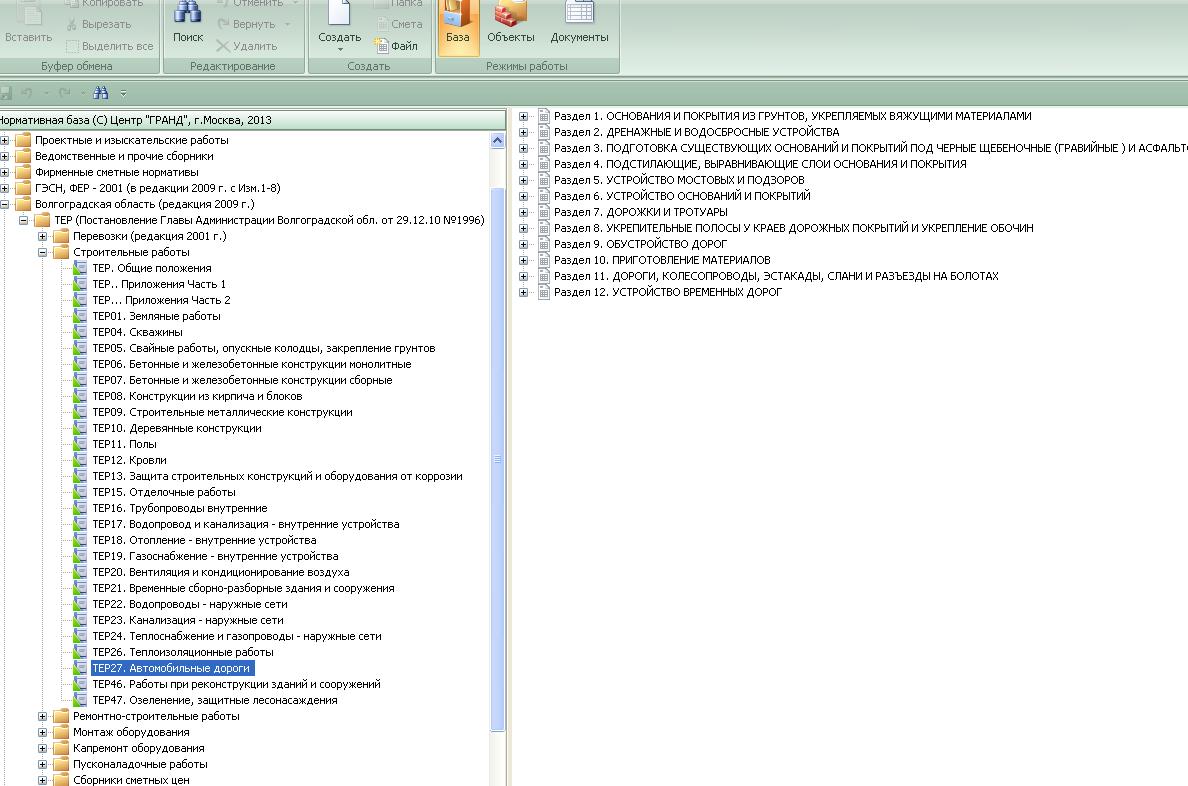The height and width of the screenshot is (786, 1188).
Task: Click the tree scrollbar up arrow
Action: click(x=497, y=141)
